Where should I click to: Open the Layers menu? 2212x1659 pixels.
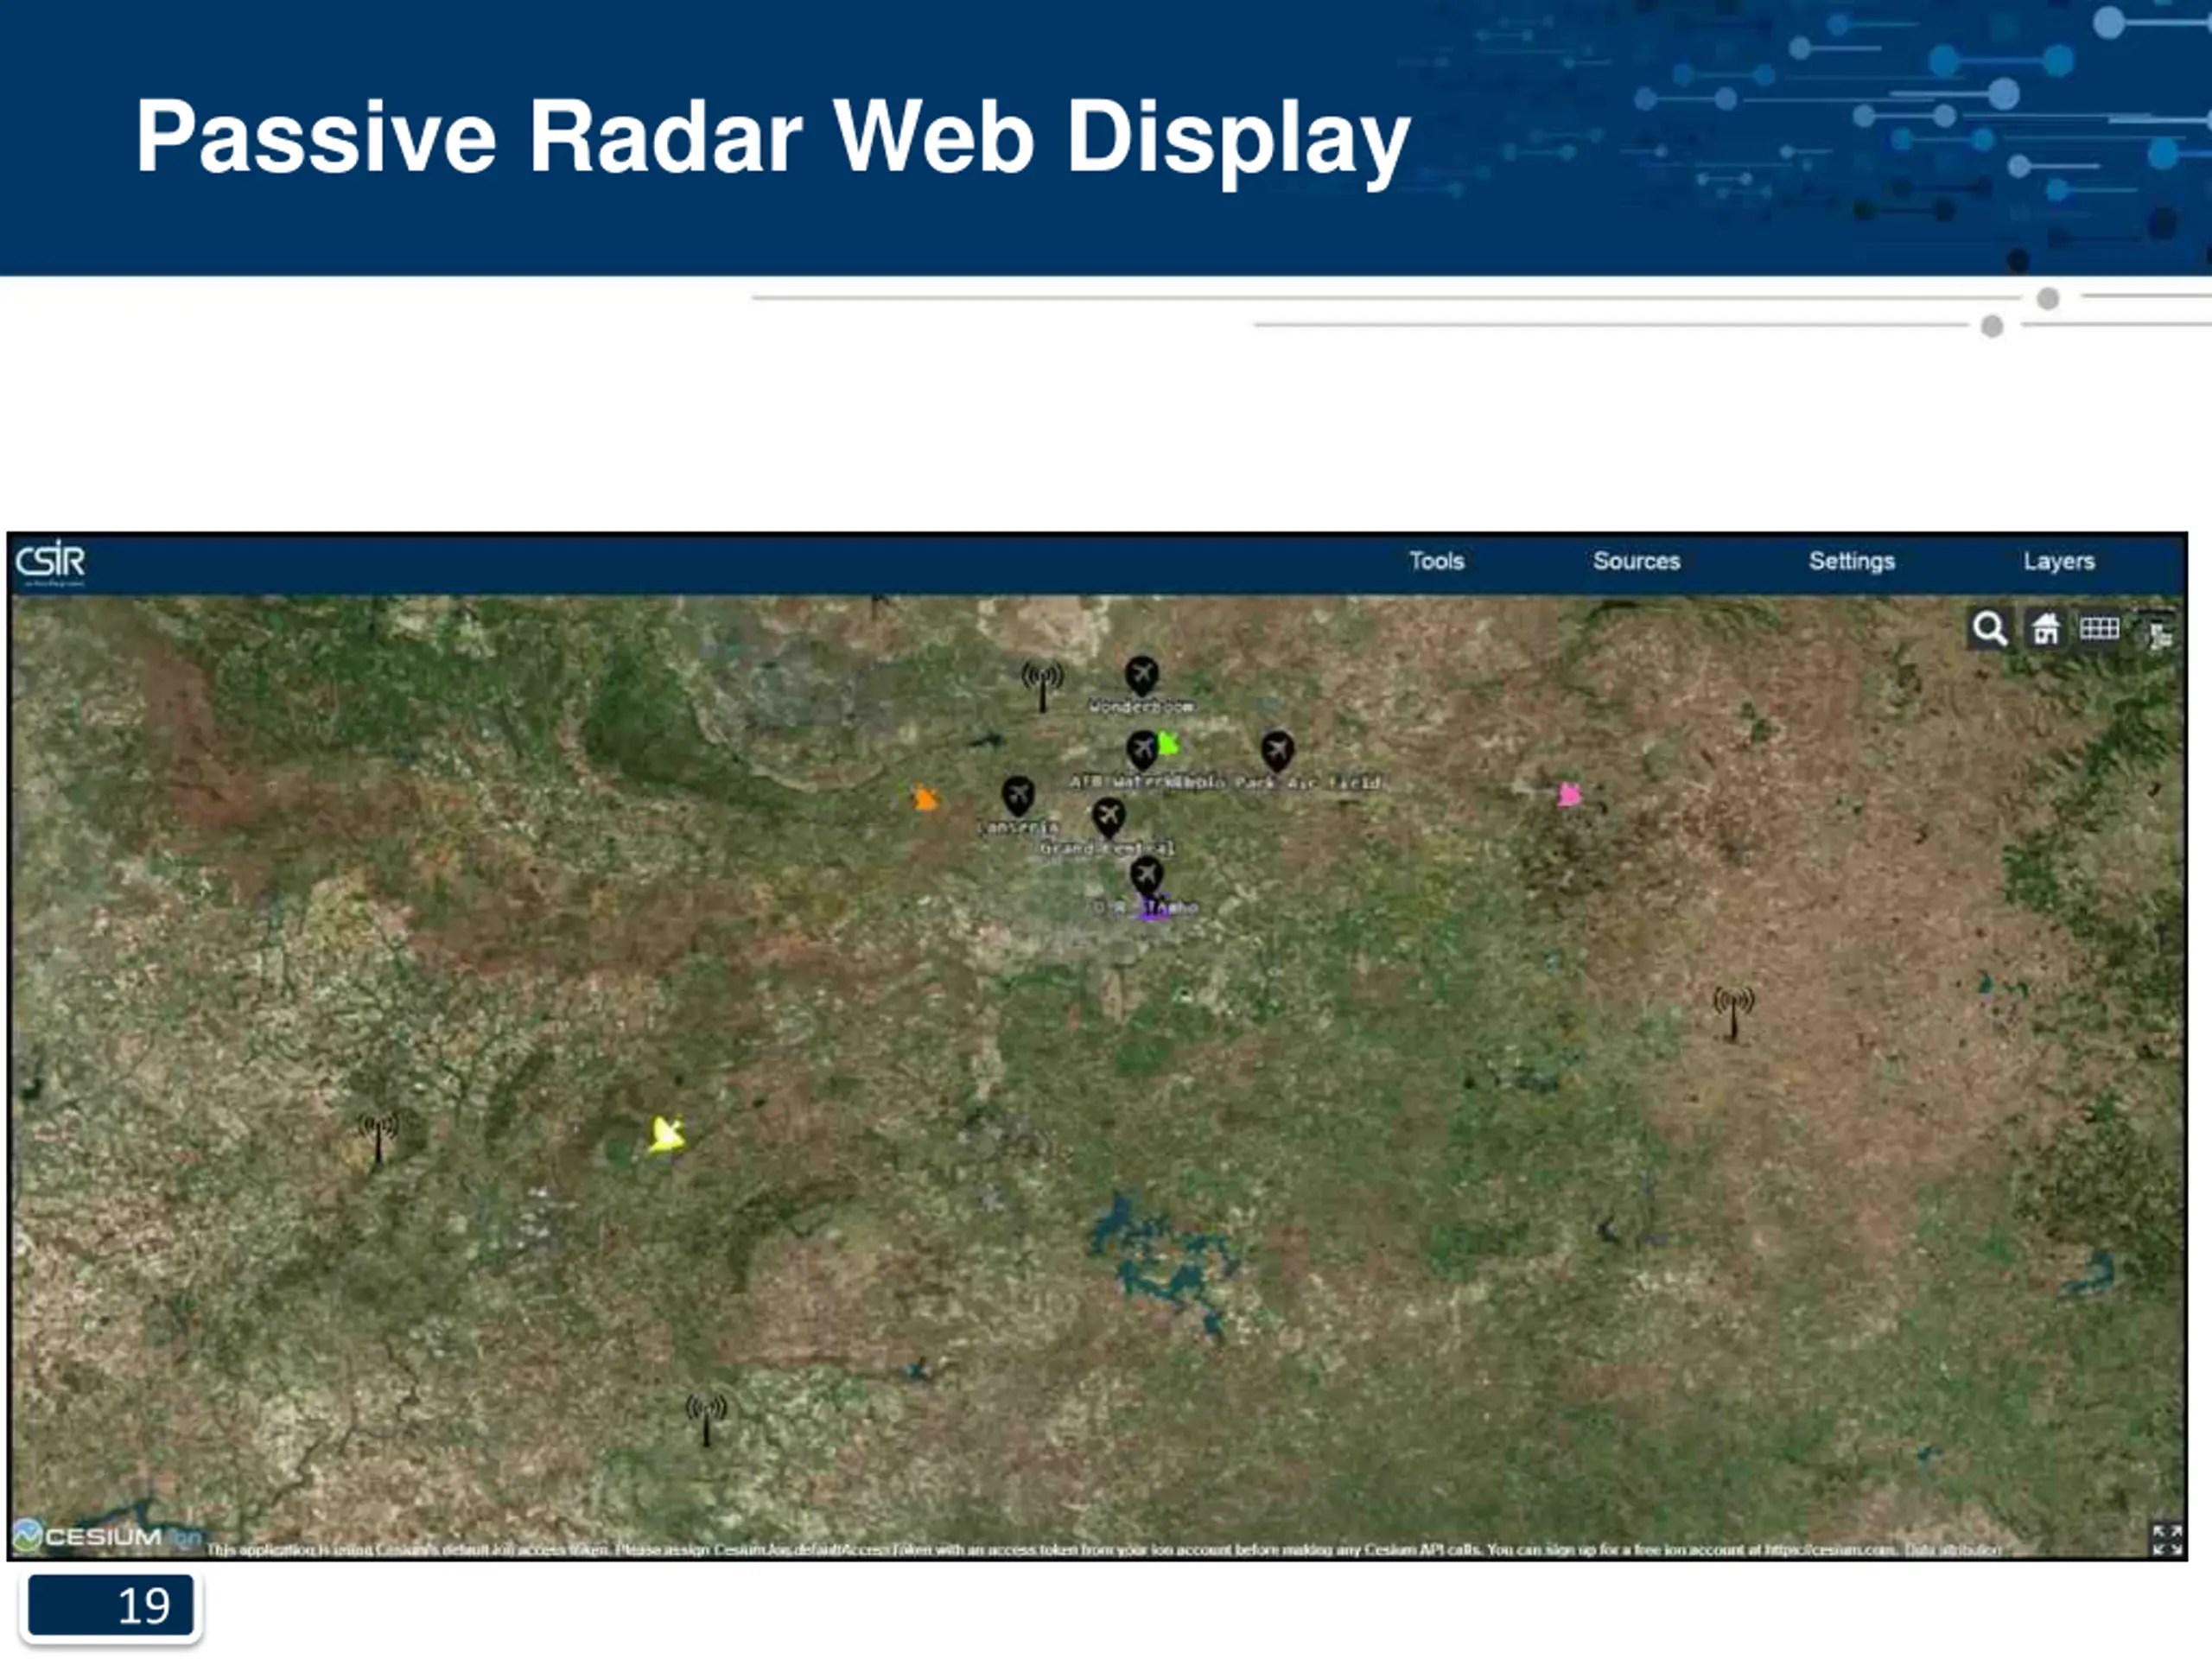2058,561
